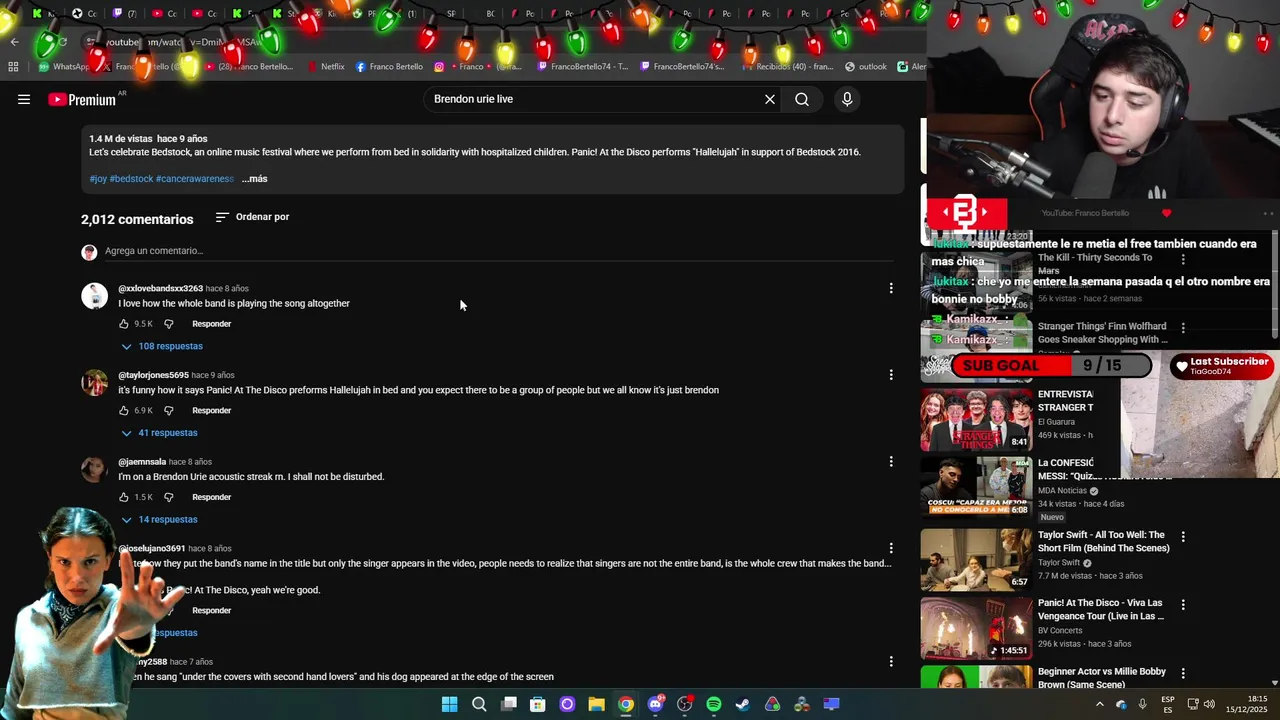Open options for Viva Las Vengeance Tour video
The width and height of the screenshot is (1280, 720).
tap(1183, 605)
